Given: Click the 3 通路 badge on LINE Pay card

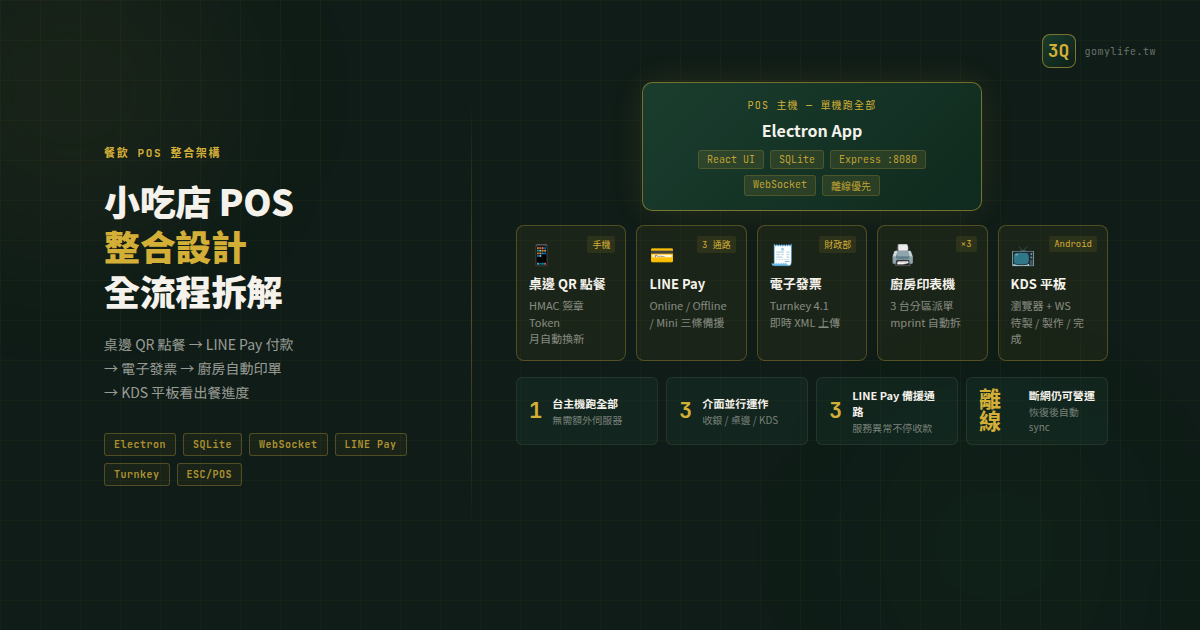Looking at the screenshot, I should tap(716, 244).
